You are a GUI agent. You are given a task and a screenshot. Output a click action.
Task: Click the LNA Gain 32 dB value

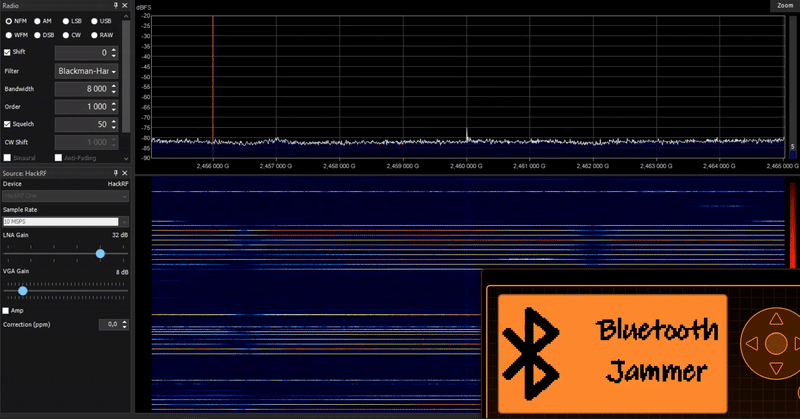click(120, 235)
